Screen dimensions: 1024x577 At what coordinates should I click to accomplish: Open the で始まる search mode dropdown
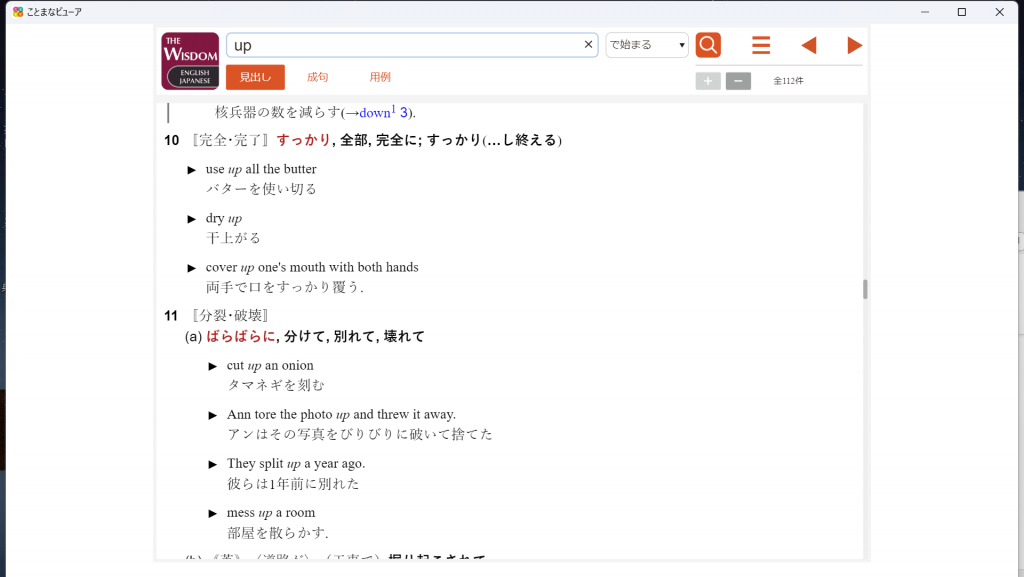point(647,45)
